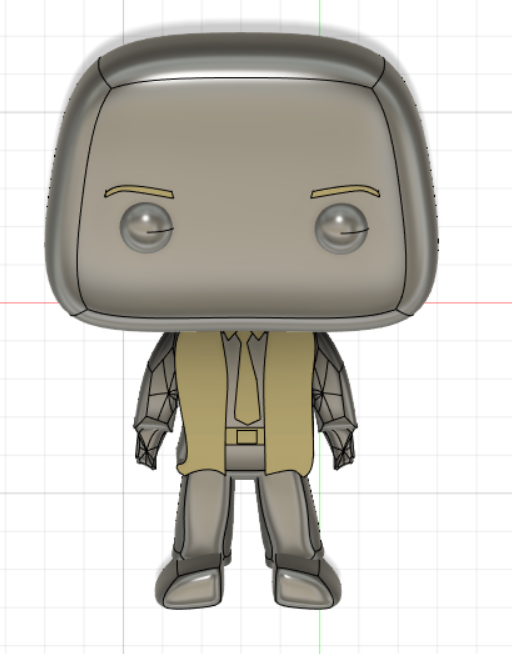Pick the eye sphere on the viewer's right

pyautogui.click(x=341, y=229)
